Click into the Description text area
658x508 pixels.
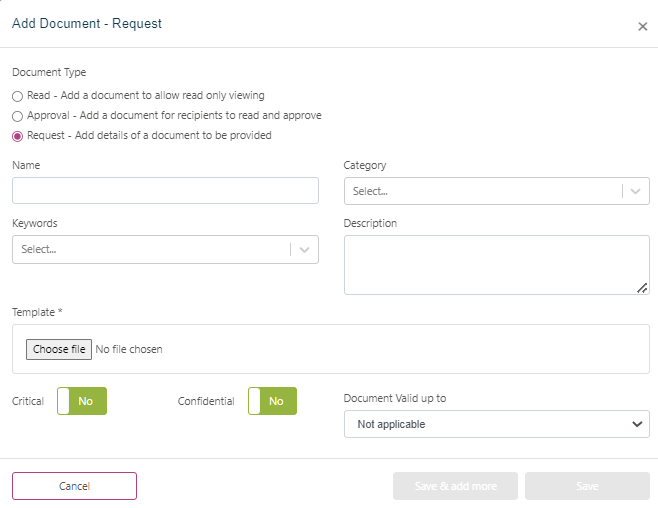(x=495, y=265)
